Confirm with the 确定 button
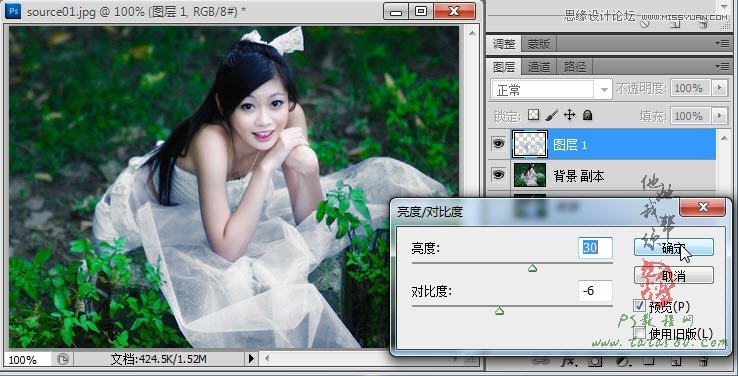This screenshot has width=738, height=376. pyautogui.click(x=674, y=248)
